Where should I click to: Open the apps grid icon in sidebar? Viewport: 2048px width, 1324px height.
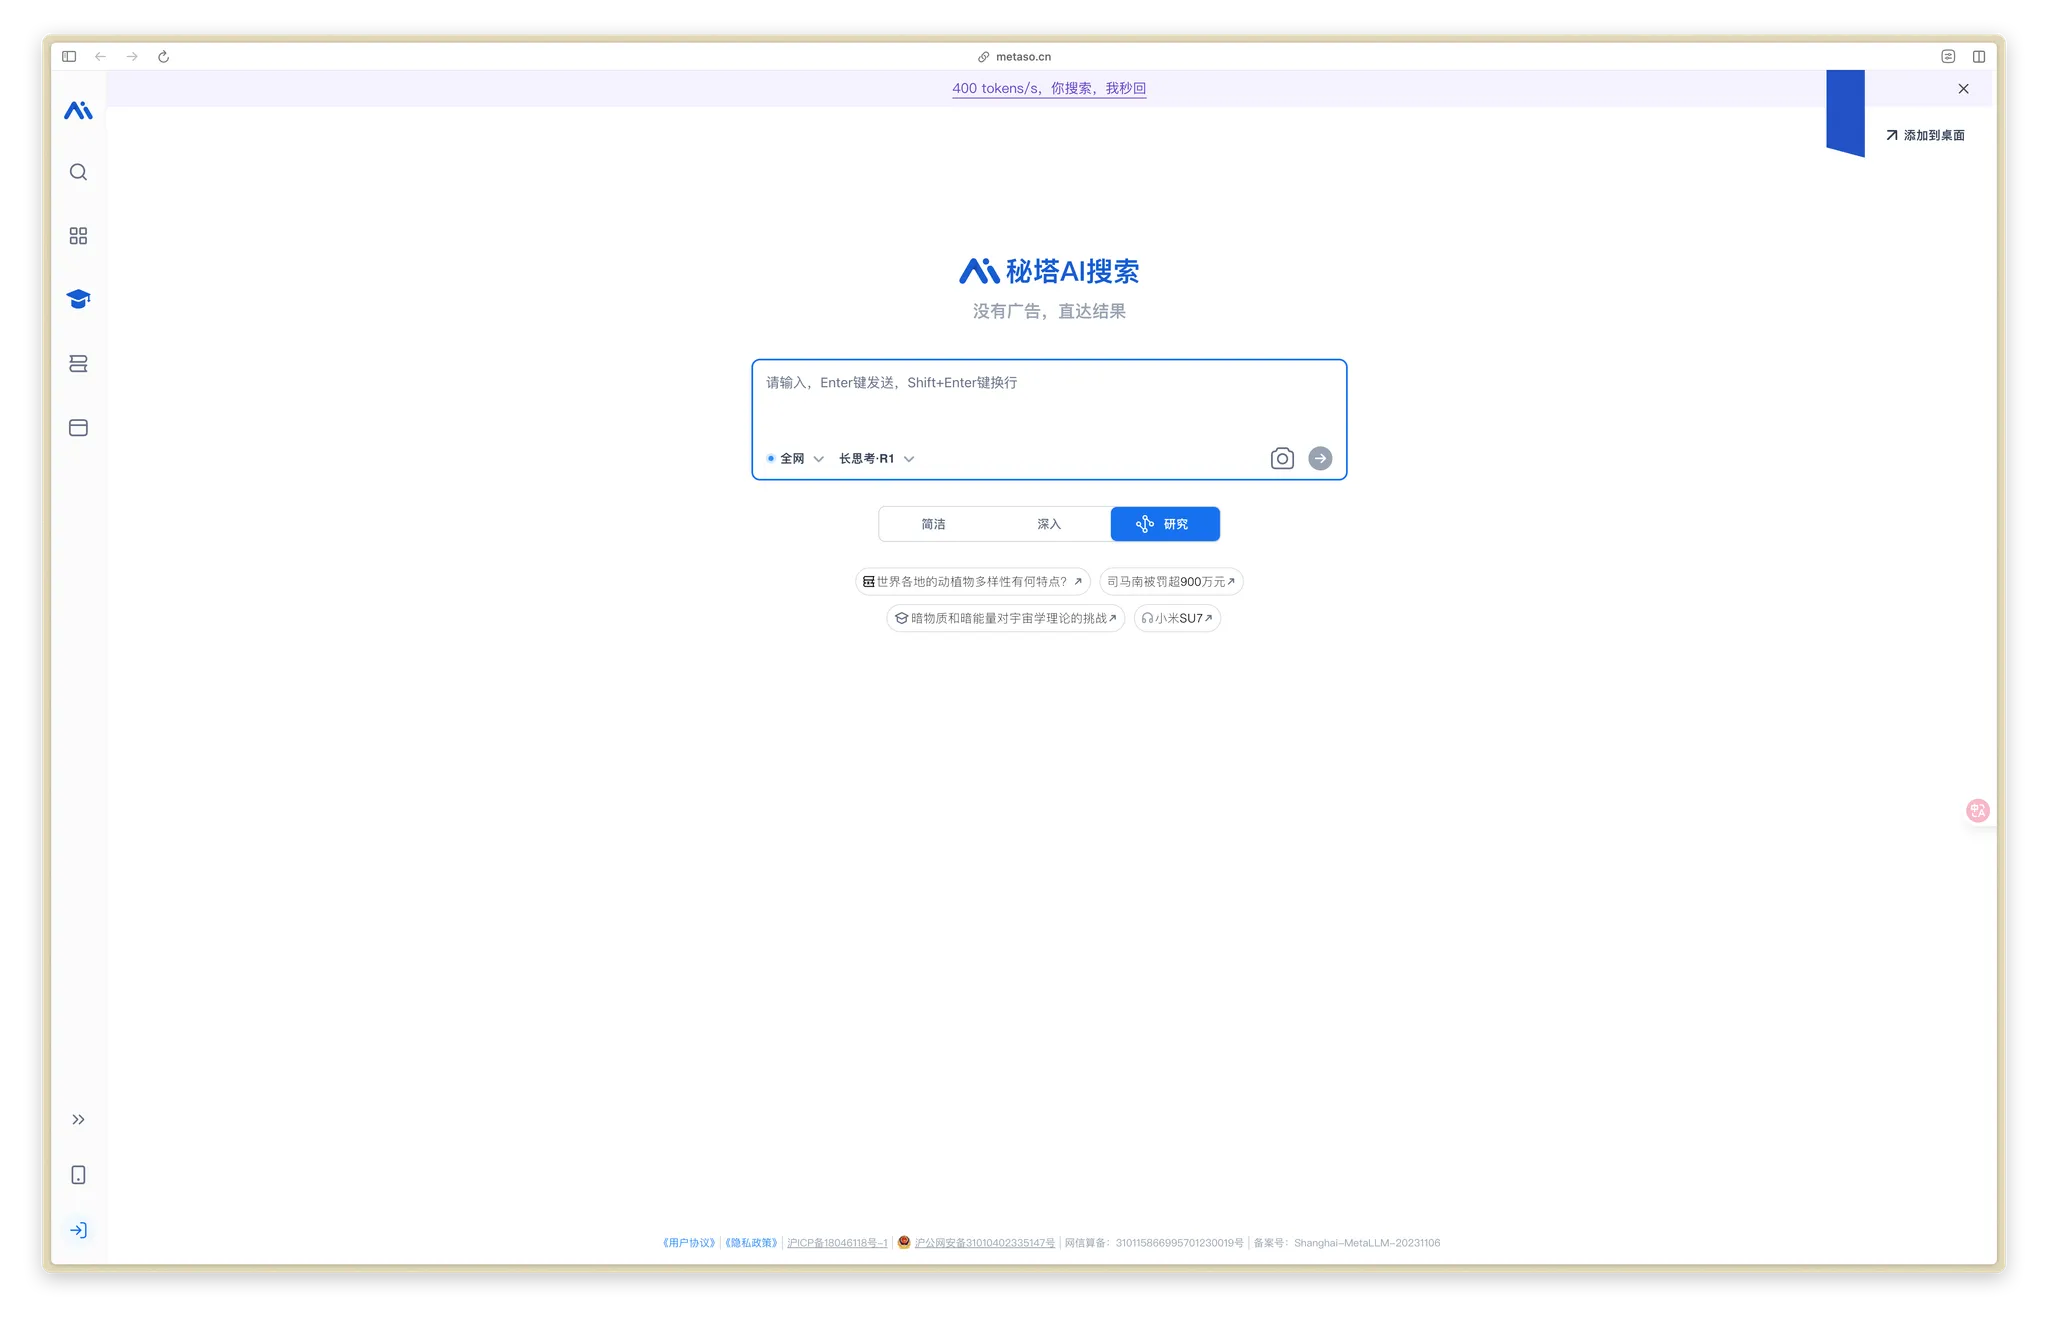(78, 236)
